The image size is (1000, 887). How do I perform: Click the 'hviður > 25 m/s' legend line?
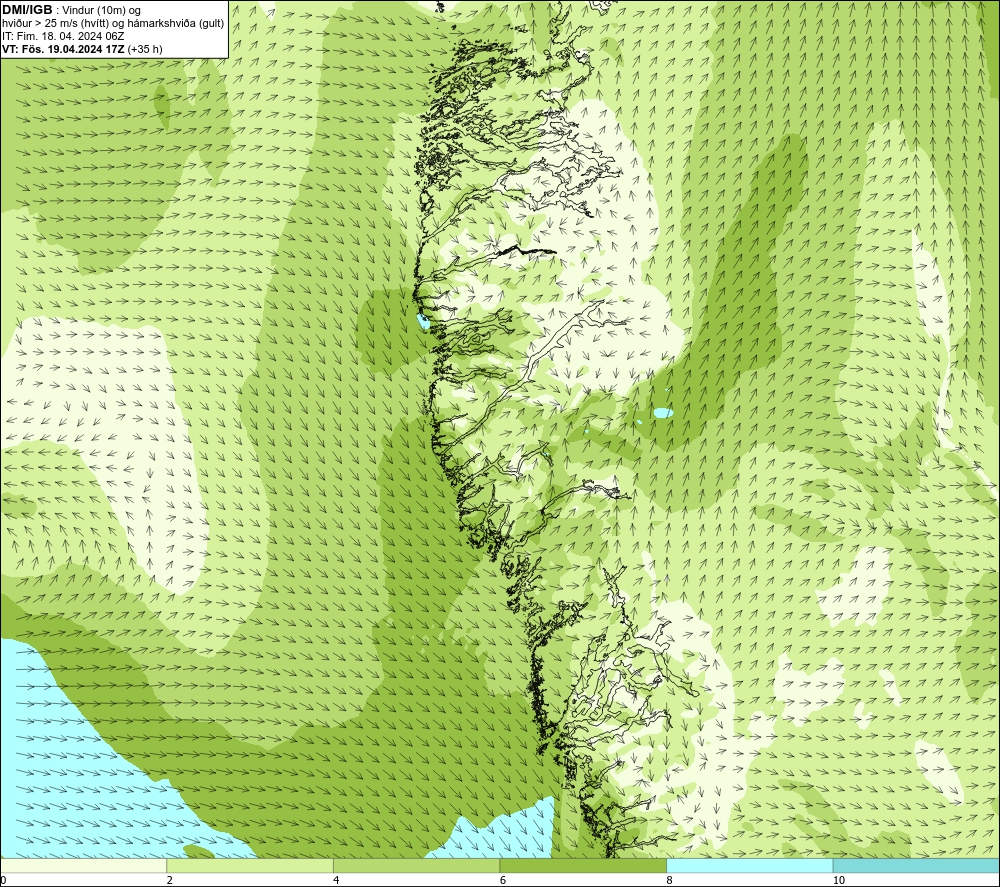coord(114,23)
